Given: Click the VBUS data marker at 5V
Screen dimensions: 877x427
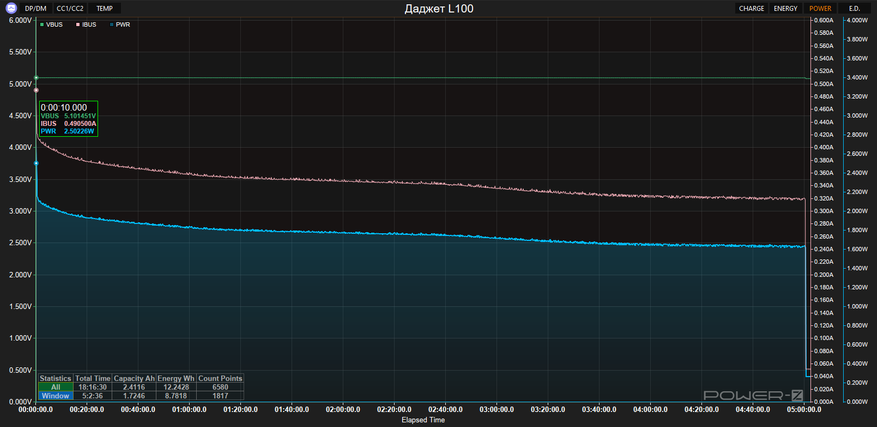Looking at the screenshot, I should [36, 78].
